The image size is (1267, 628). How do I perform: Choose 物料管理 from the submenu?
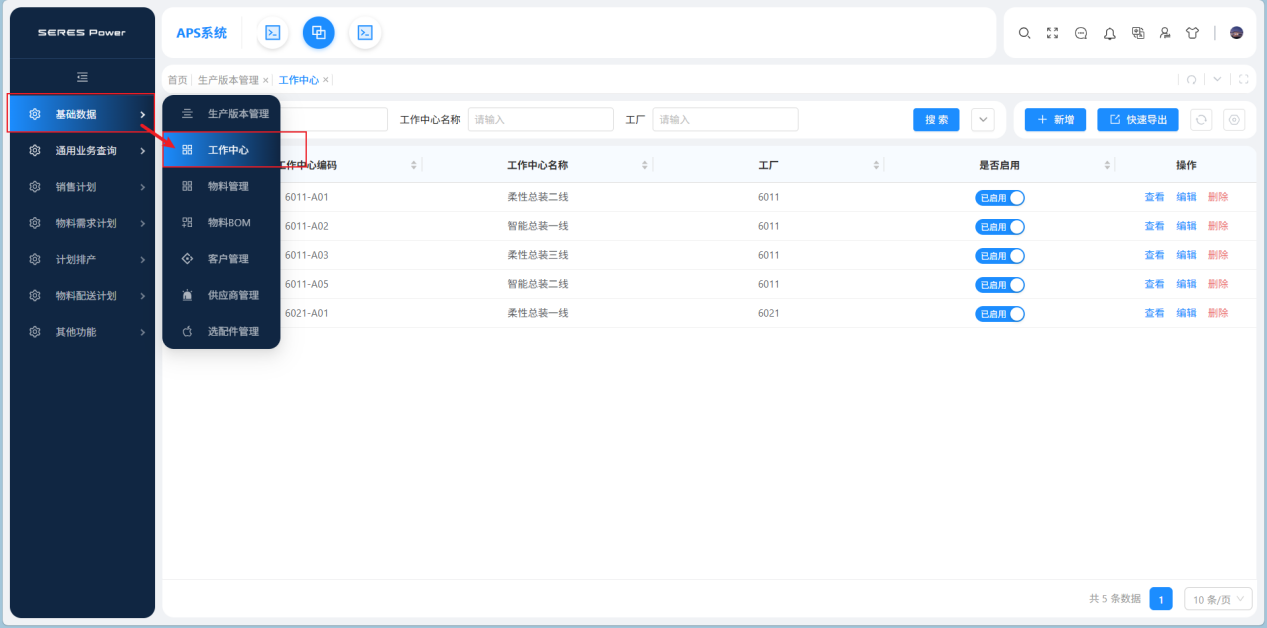221,186
